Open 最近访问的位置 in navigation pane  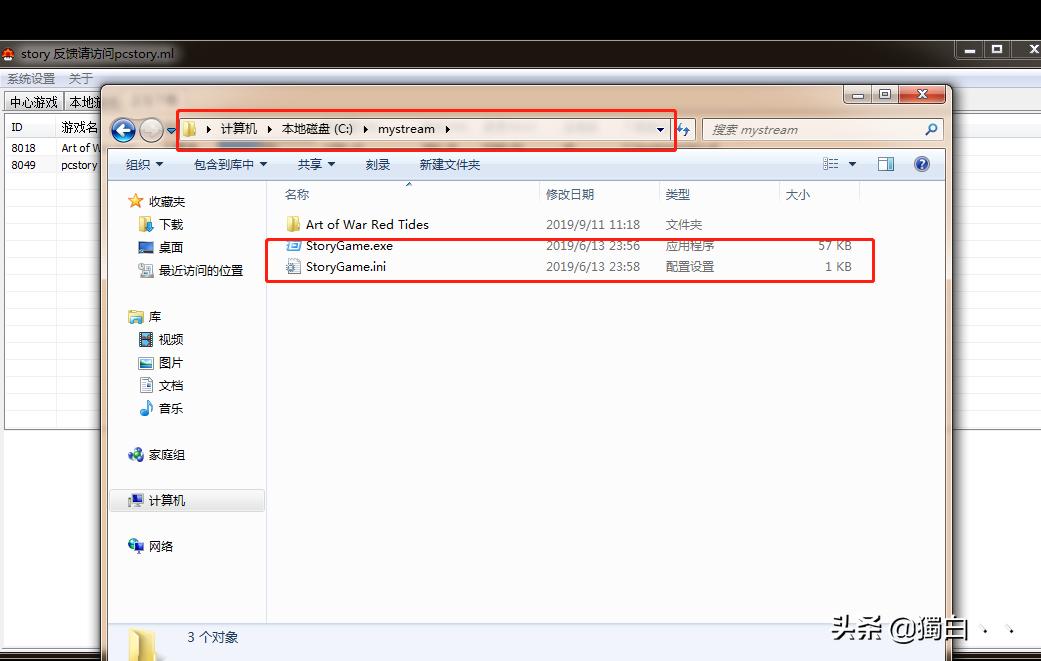[200, 270]
